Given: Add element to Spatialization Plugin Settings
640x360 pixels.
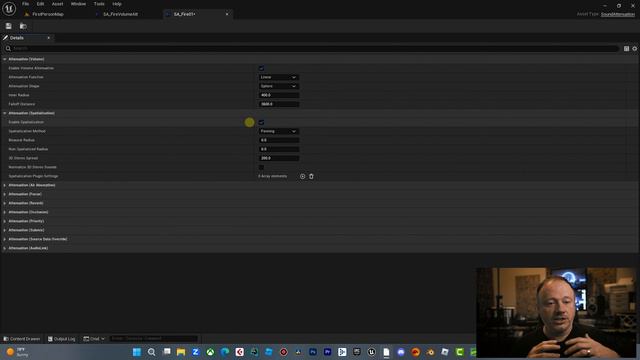Looking at the screenshot, I should coord(302,176).
